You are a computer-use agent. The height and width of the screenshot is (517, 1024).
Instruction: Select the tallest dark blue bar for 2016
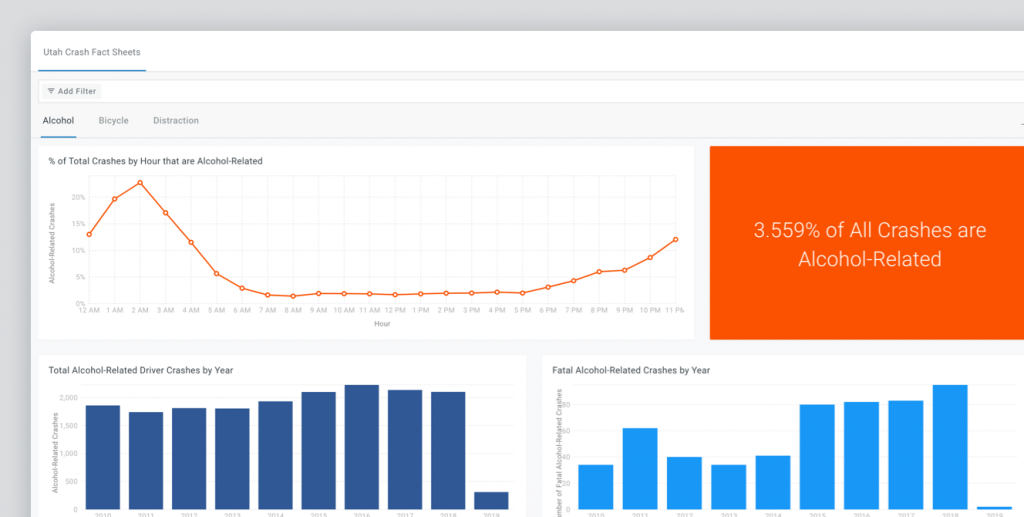[361, 447]
